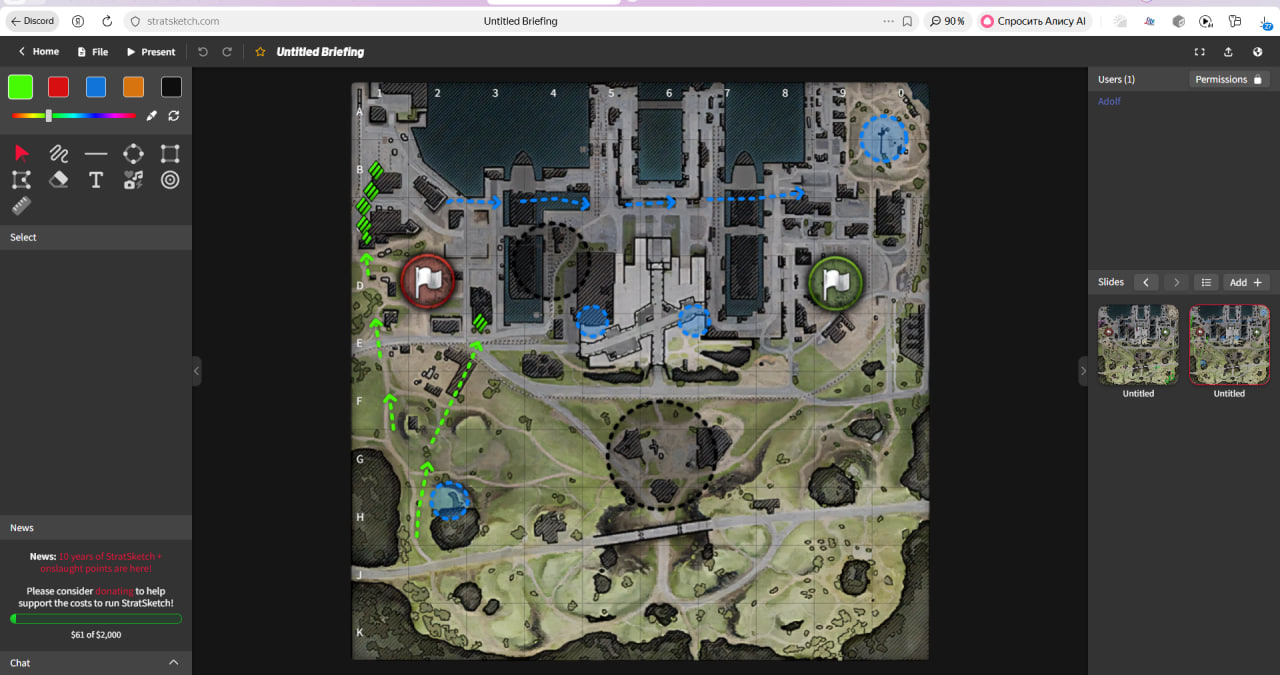Select the rectangle shape tool
The width and height of the screenshot is (1280, 675).
[170, 153]
